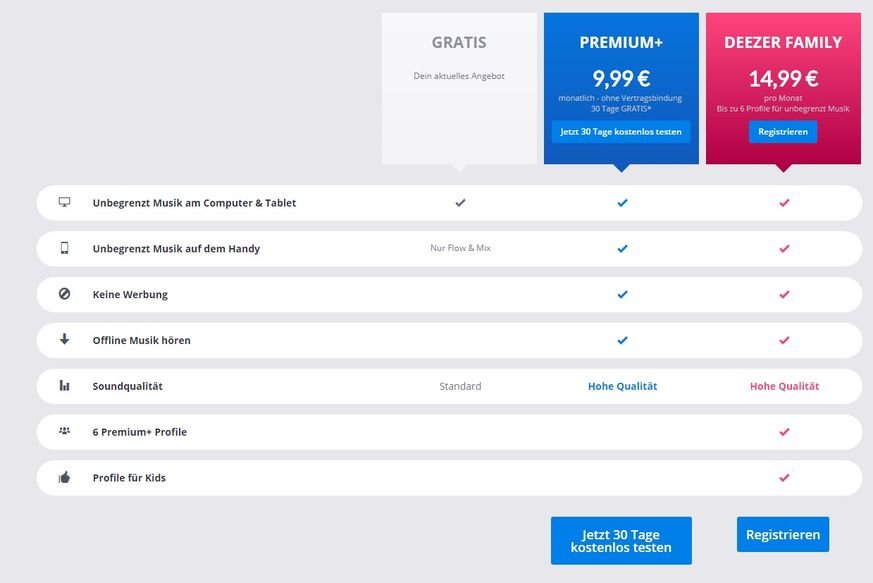The image size is (873, 583).
Task: Click pink Family checkmark for Profile für Kids
Action: (x=784, y=477)
